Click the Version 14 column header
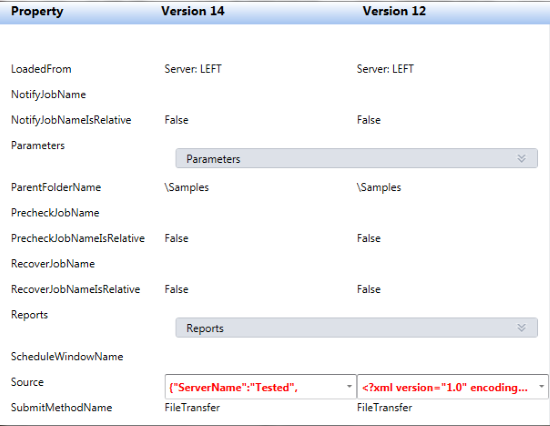The image size is (550, 426). [193, 11]
